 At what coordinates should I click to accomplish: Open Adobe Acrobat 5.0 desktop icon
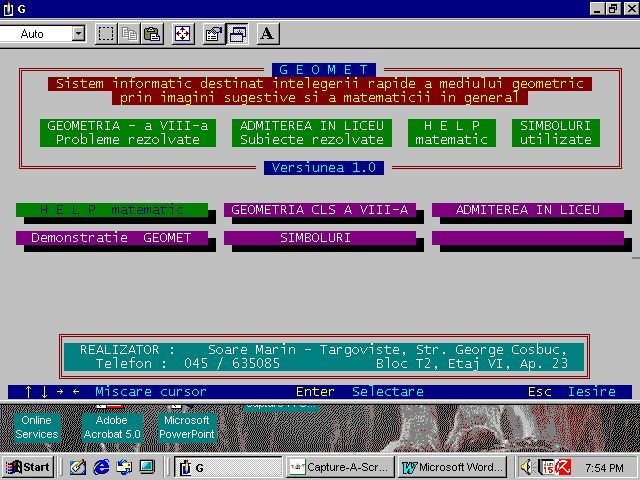(112, 427)
